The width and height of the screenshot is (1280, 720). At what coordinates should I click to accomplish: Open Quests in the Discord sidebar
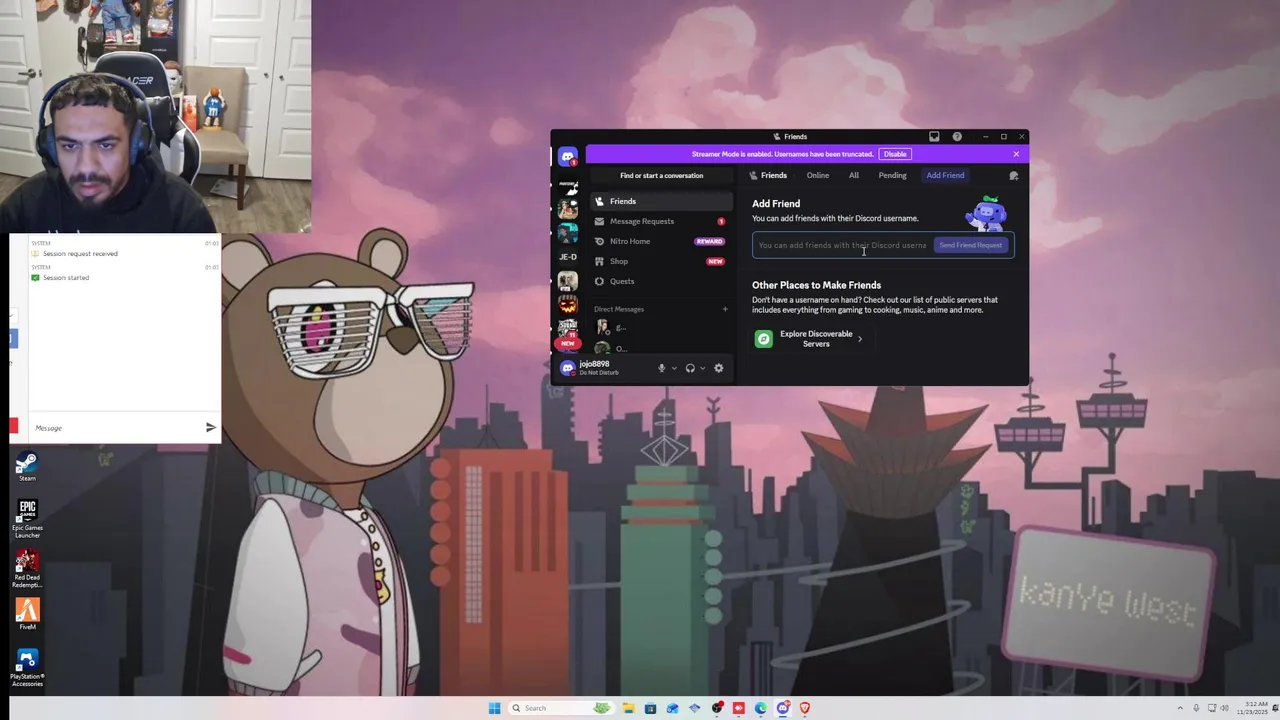click(661, 281)
